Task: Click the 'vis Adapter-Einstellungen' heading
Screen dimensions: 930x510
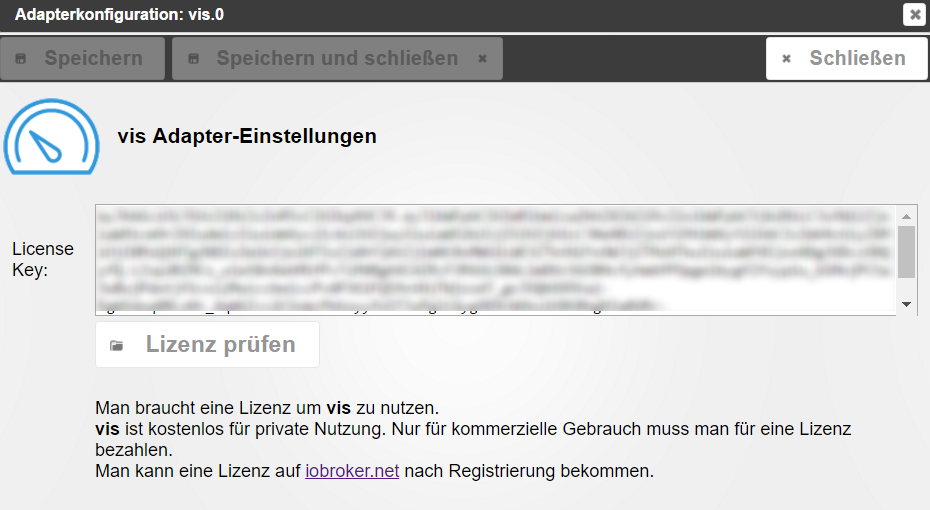Action: coord(247,136)
